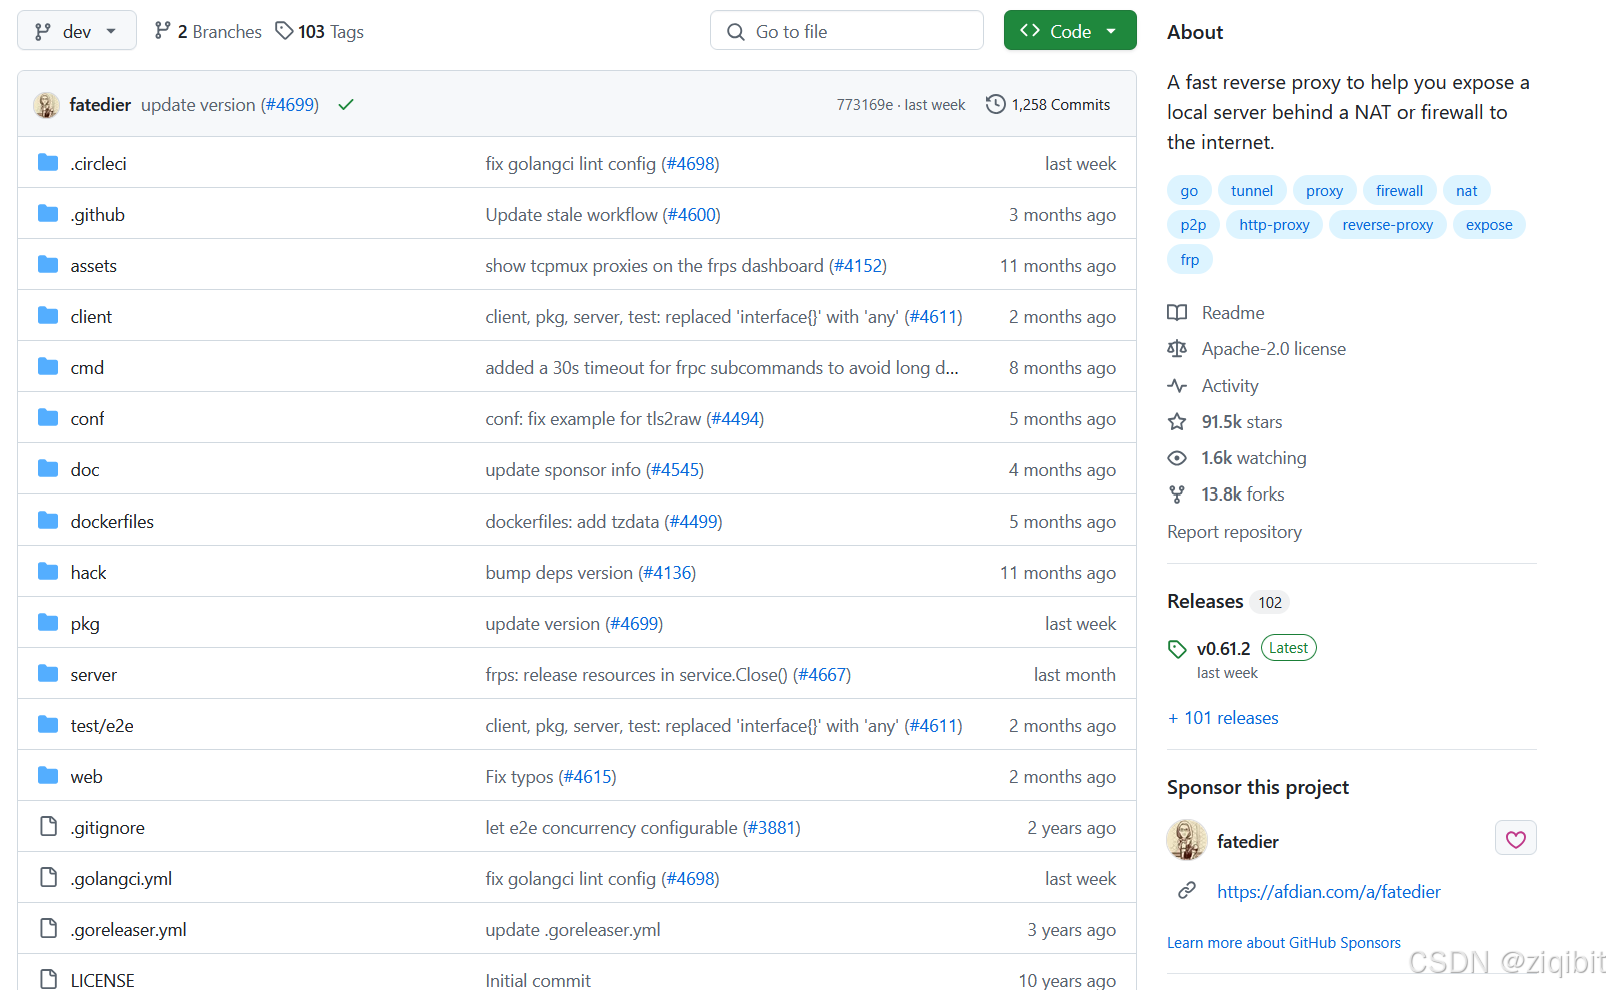Click the folder icon for assets
The image size is (1610, 990).
[x=48, y=264]
